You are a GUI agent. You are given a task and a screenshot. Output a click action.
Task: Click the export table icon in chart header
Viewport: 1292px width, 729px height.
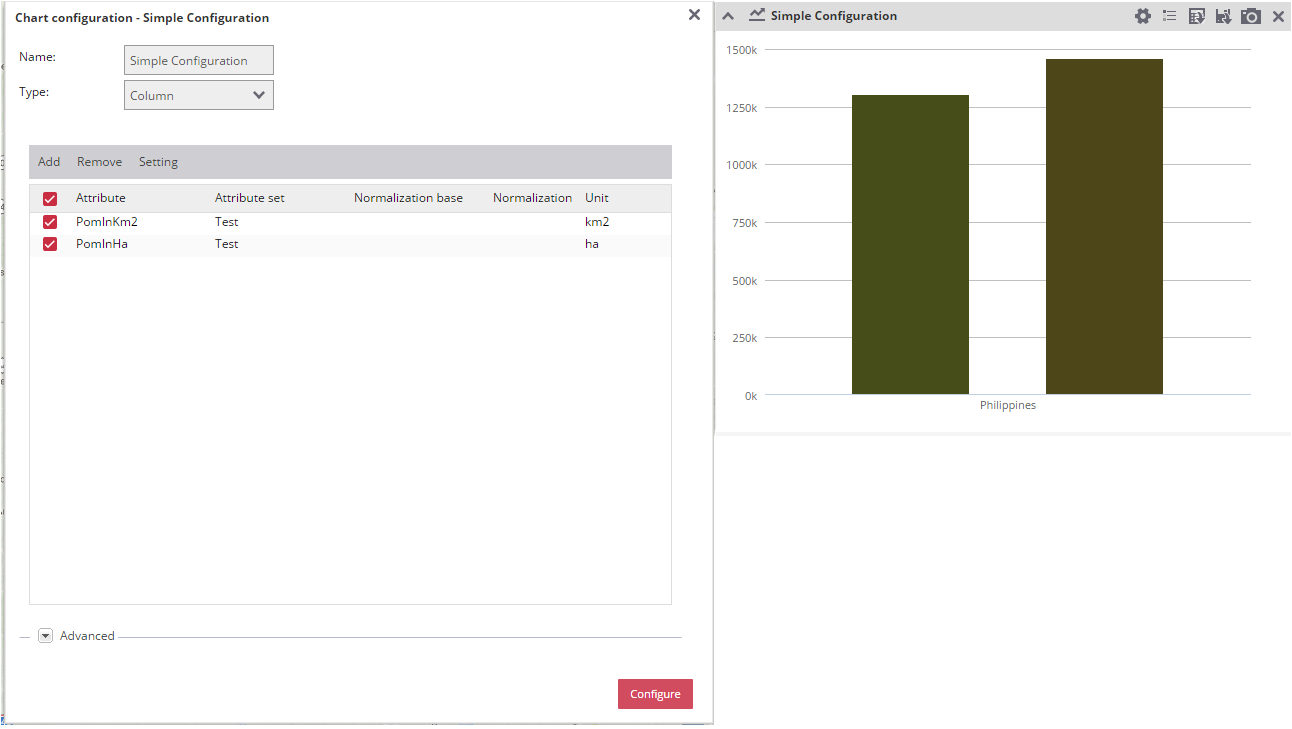(x=1196, y=16)
